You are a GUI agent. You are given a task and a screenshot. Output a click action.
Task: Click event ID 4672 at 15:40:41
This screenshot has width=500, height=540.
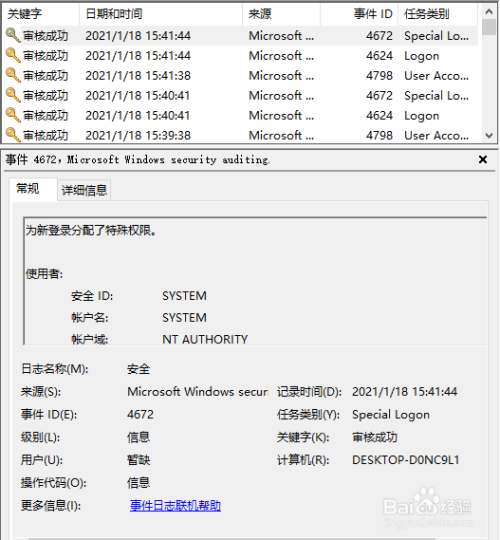tap(379, 96)
